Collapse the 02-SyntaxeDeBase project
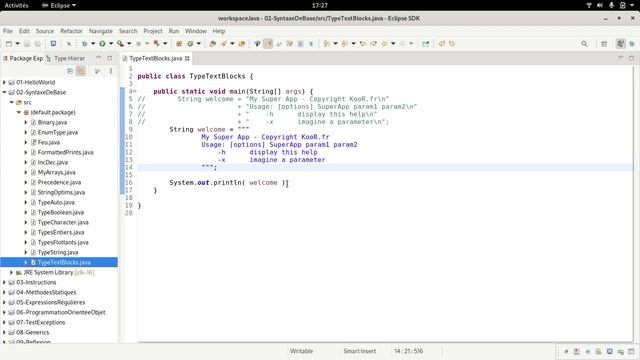This screenshot has height=360, width=640. pyautogui.click(x=4, y=92)
